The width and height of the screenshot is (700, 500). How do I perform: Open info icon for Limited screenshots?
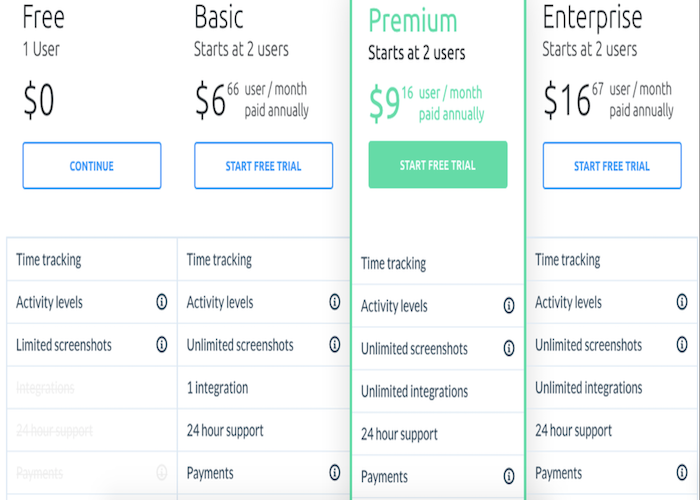click(x=162, y=344)
